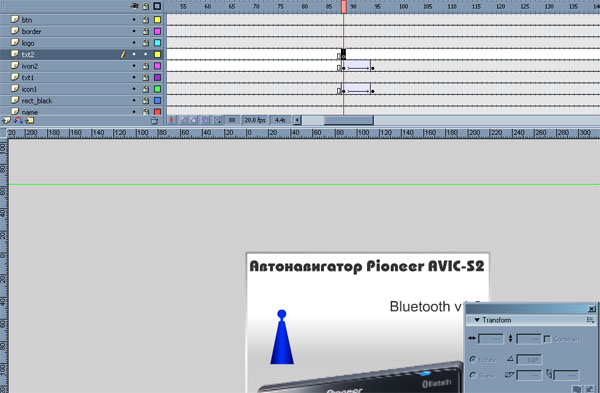Image resolution: width=600 pixels, height=393 pixels.
Task: Click frame 100 on the timeline ruler
Action: pyautogui.click(x=403, y=7)
